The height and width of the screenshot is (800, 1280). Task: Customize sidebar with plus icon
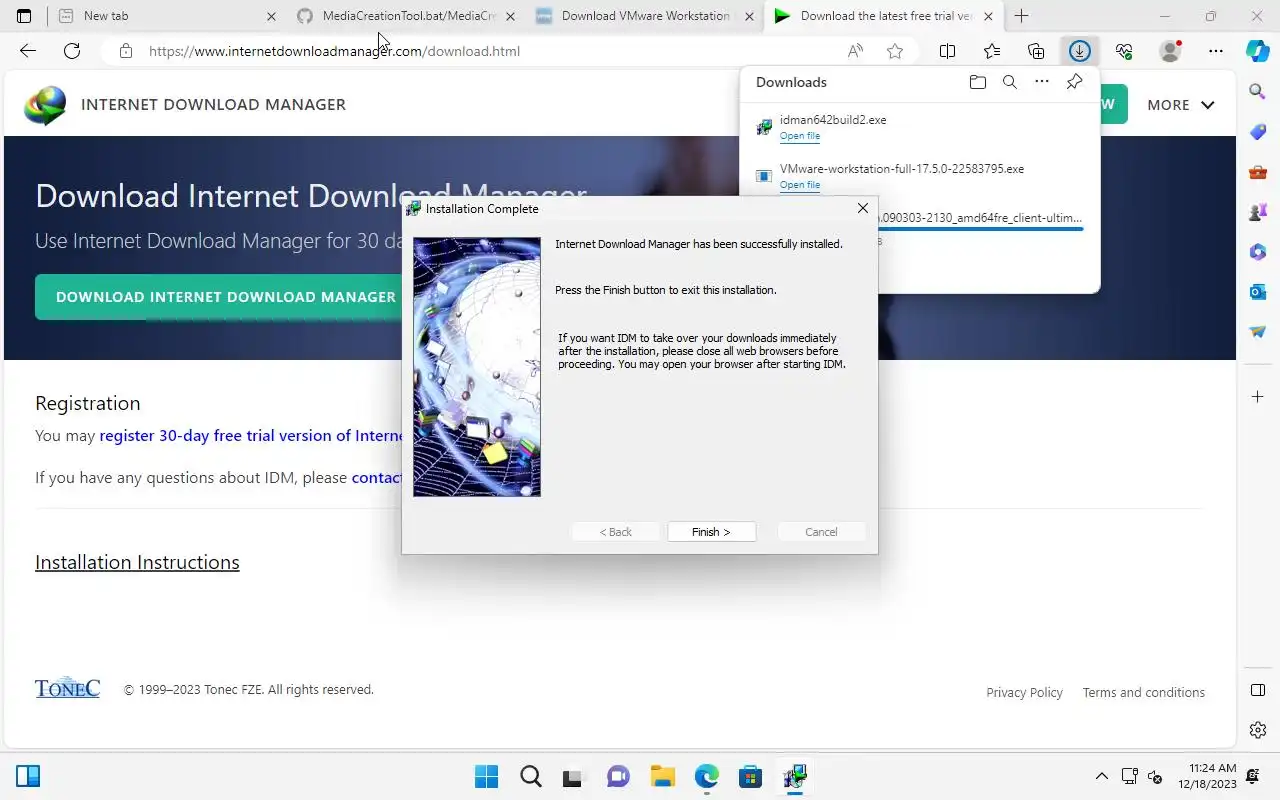tap(1258, 397)
